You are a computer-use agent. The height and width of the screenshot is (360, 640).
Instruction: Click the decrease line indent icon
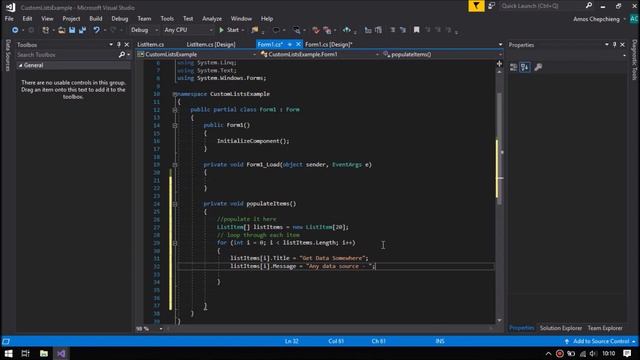[368, 30]
